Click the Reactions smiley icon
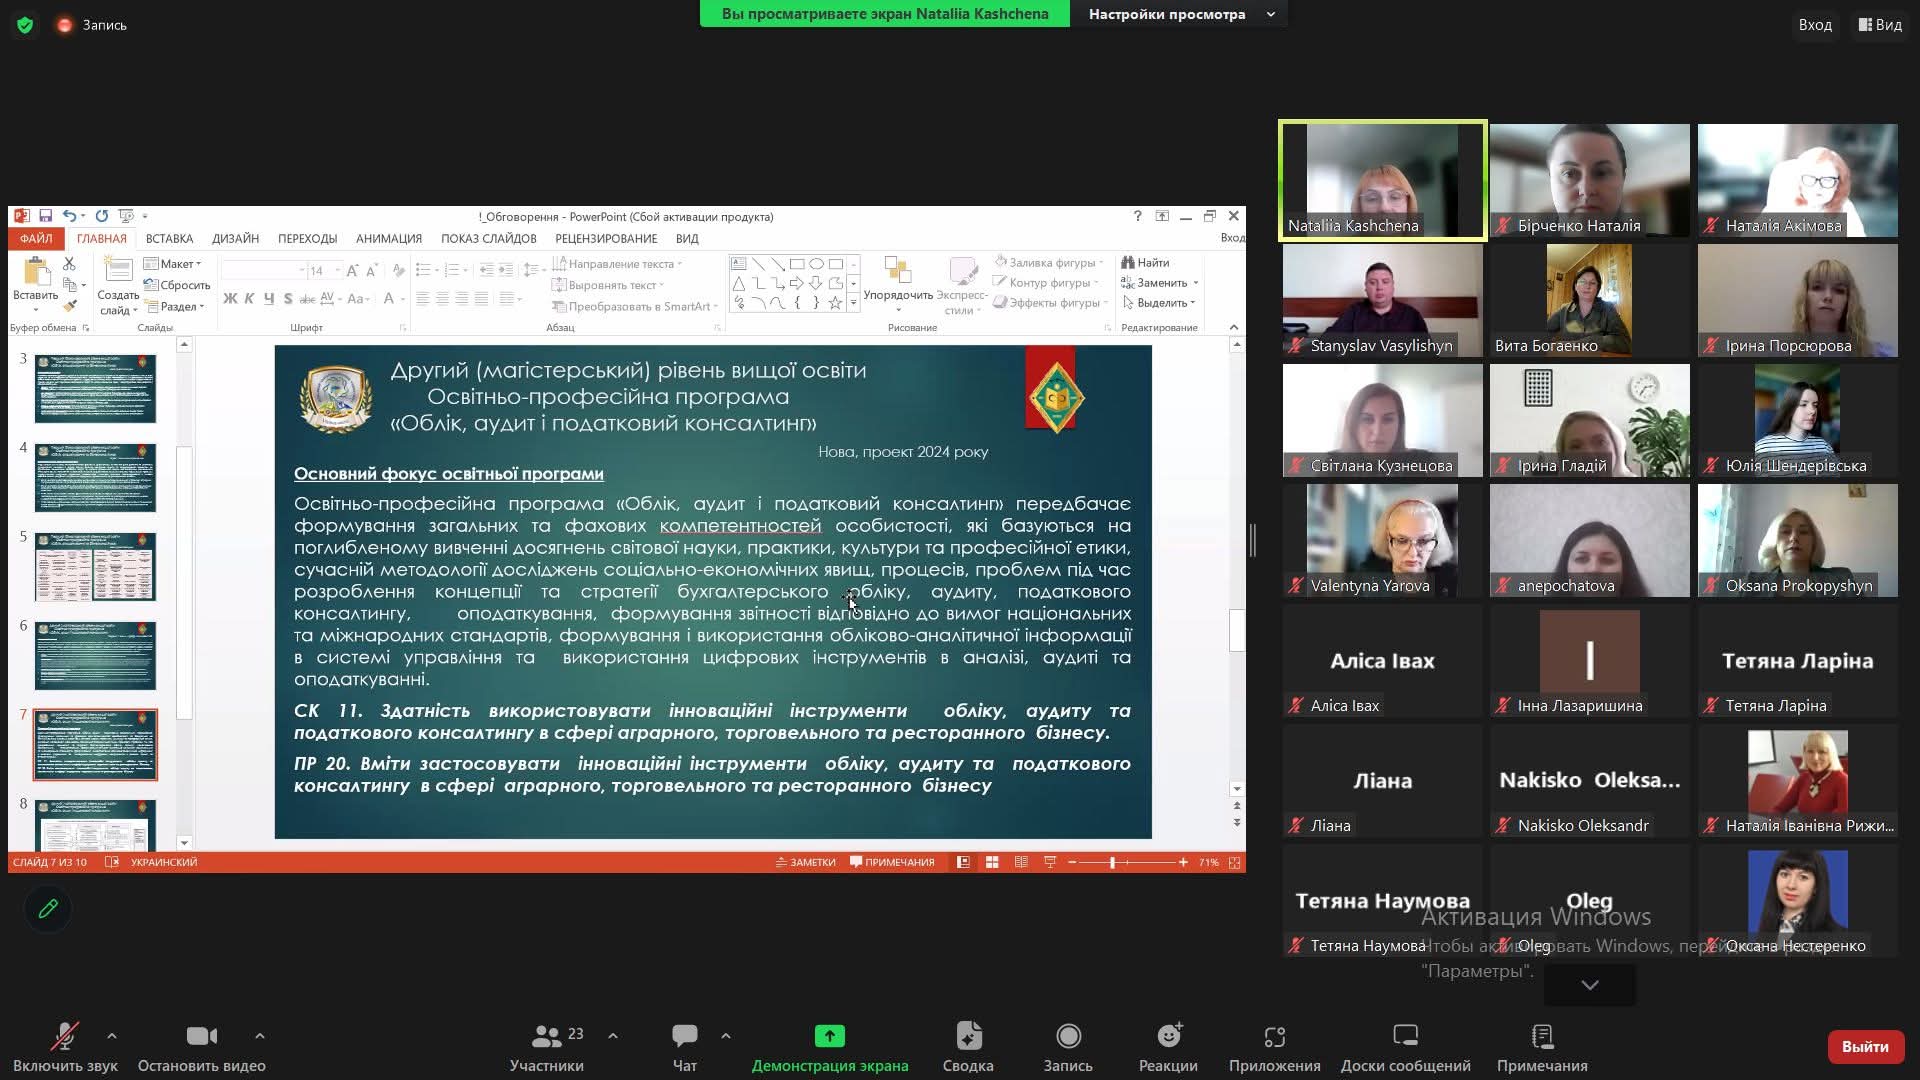The height and width of the screenshot is (1080, 1920). coord(1168,1036)
